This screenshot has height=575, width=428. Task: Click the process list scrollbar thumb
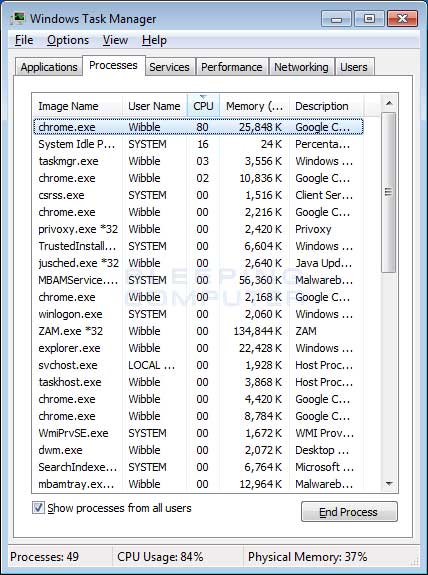pyautogui.click(x=389, y=192)
